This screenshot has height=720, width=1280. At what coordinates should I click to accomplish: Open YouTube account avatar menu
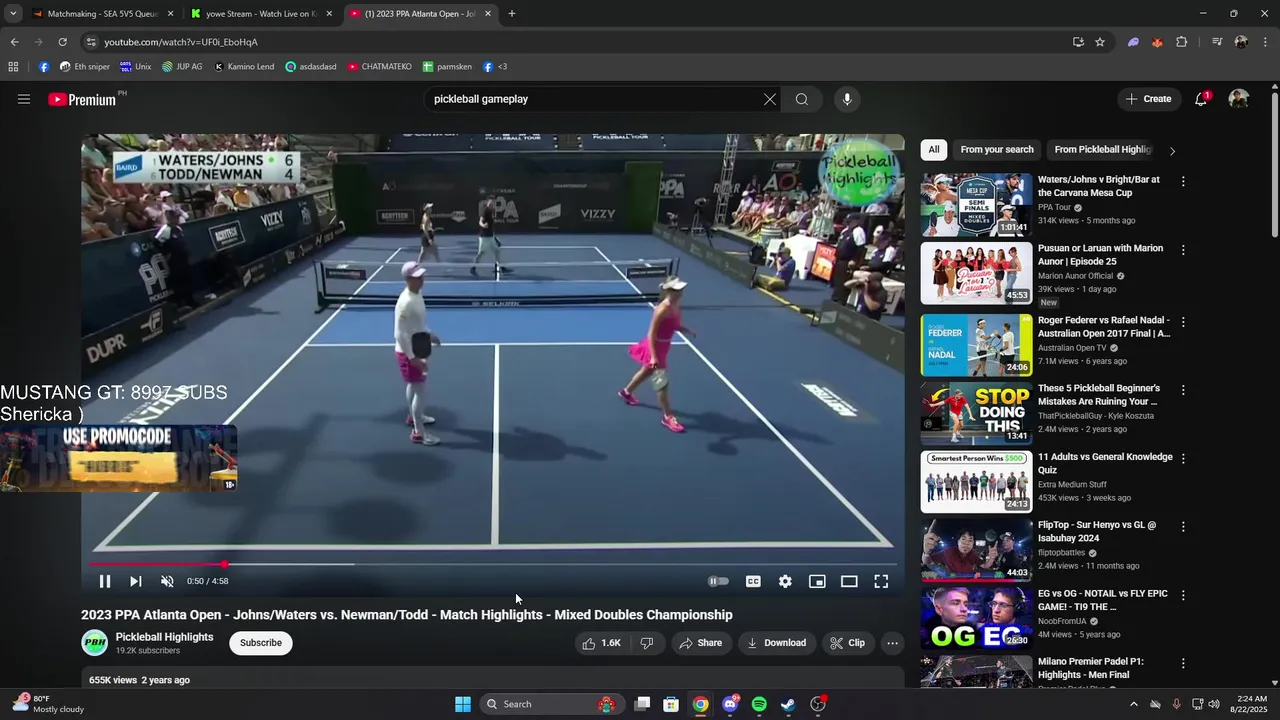[1239, 99]
